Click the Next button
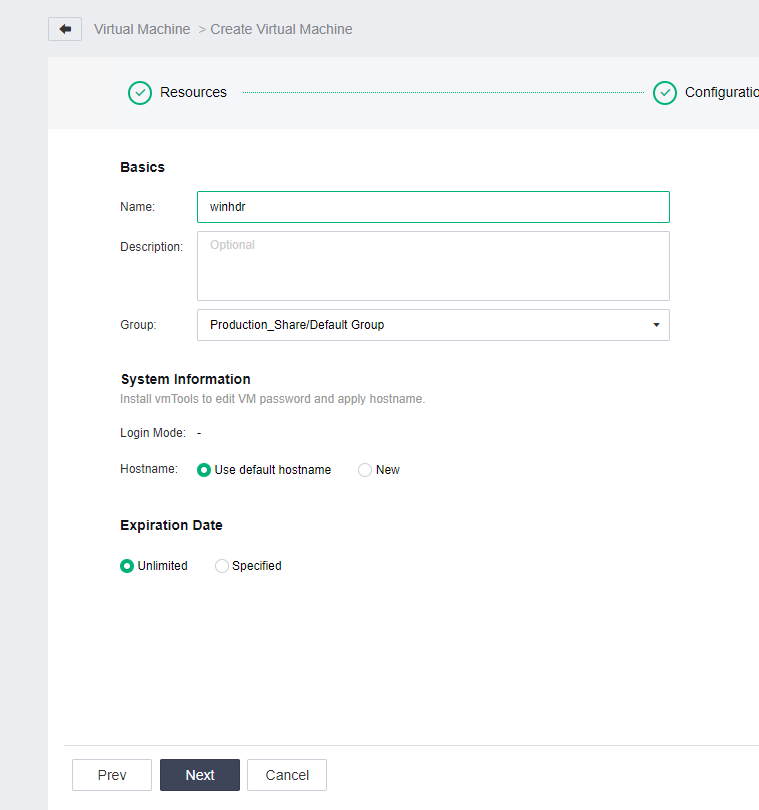Screen dimensions: 759x810 pos(200,775)
